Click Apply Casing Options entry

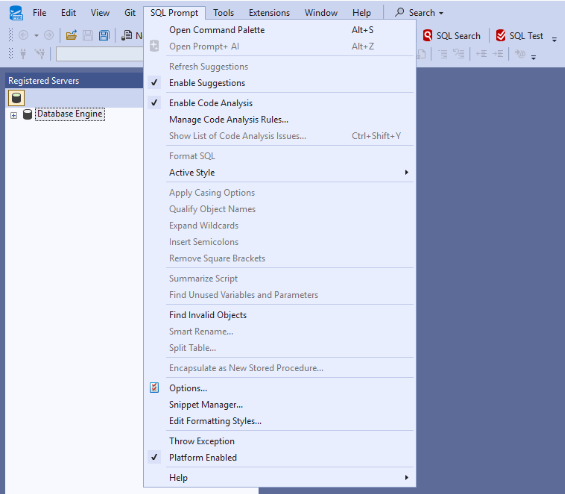click(279, 193)
